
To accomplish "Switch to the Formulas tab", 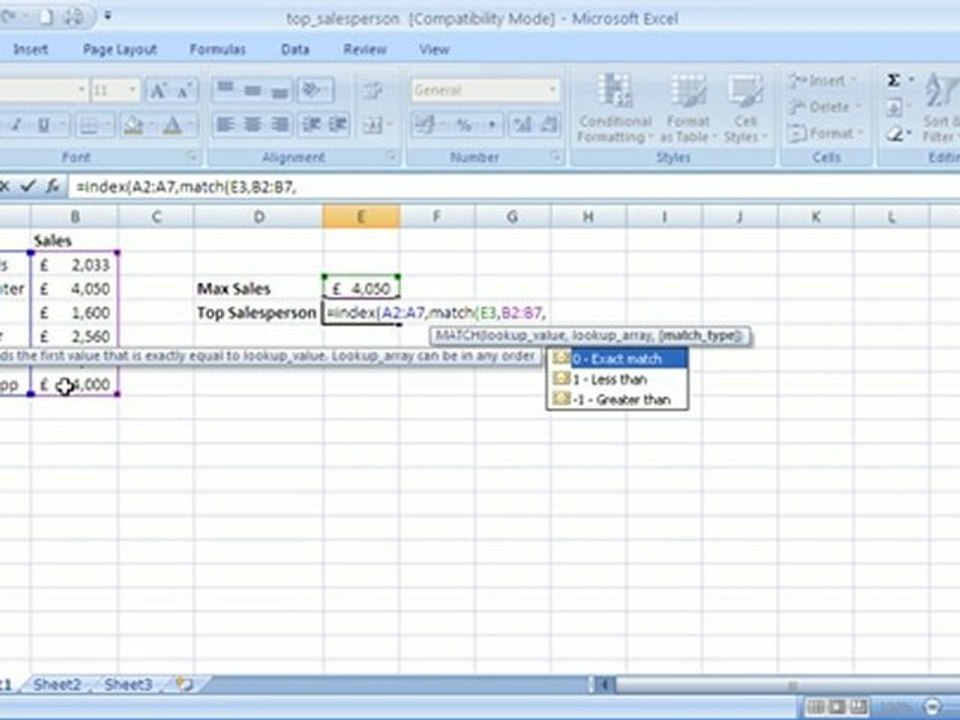I will (x=217, y=50).
